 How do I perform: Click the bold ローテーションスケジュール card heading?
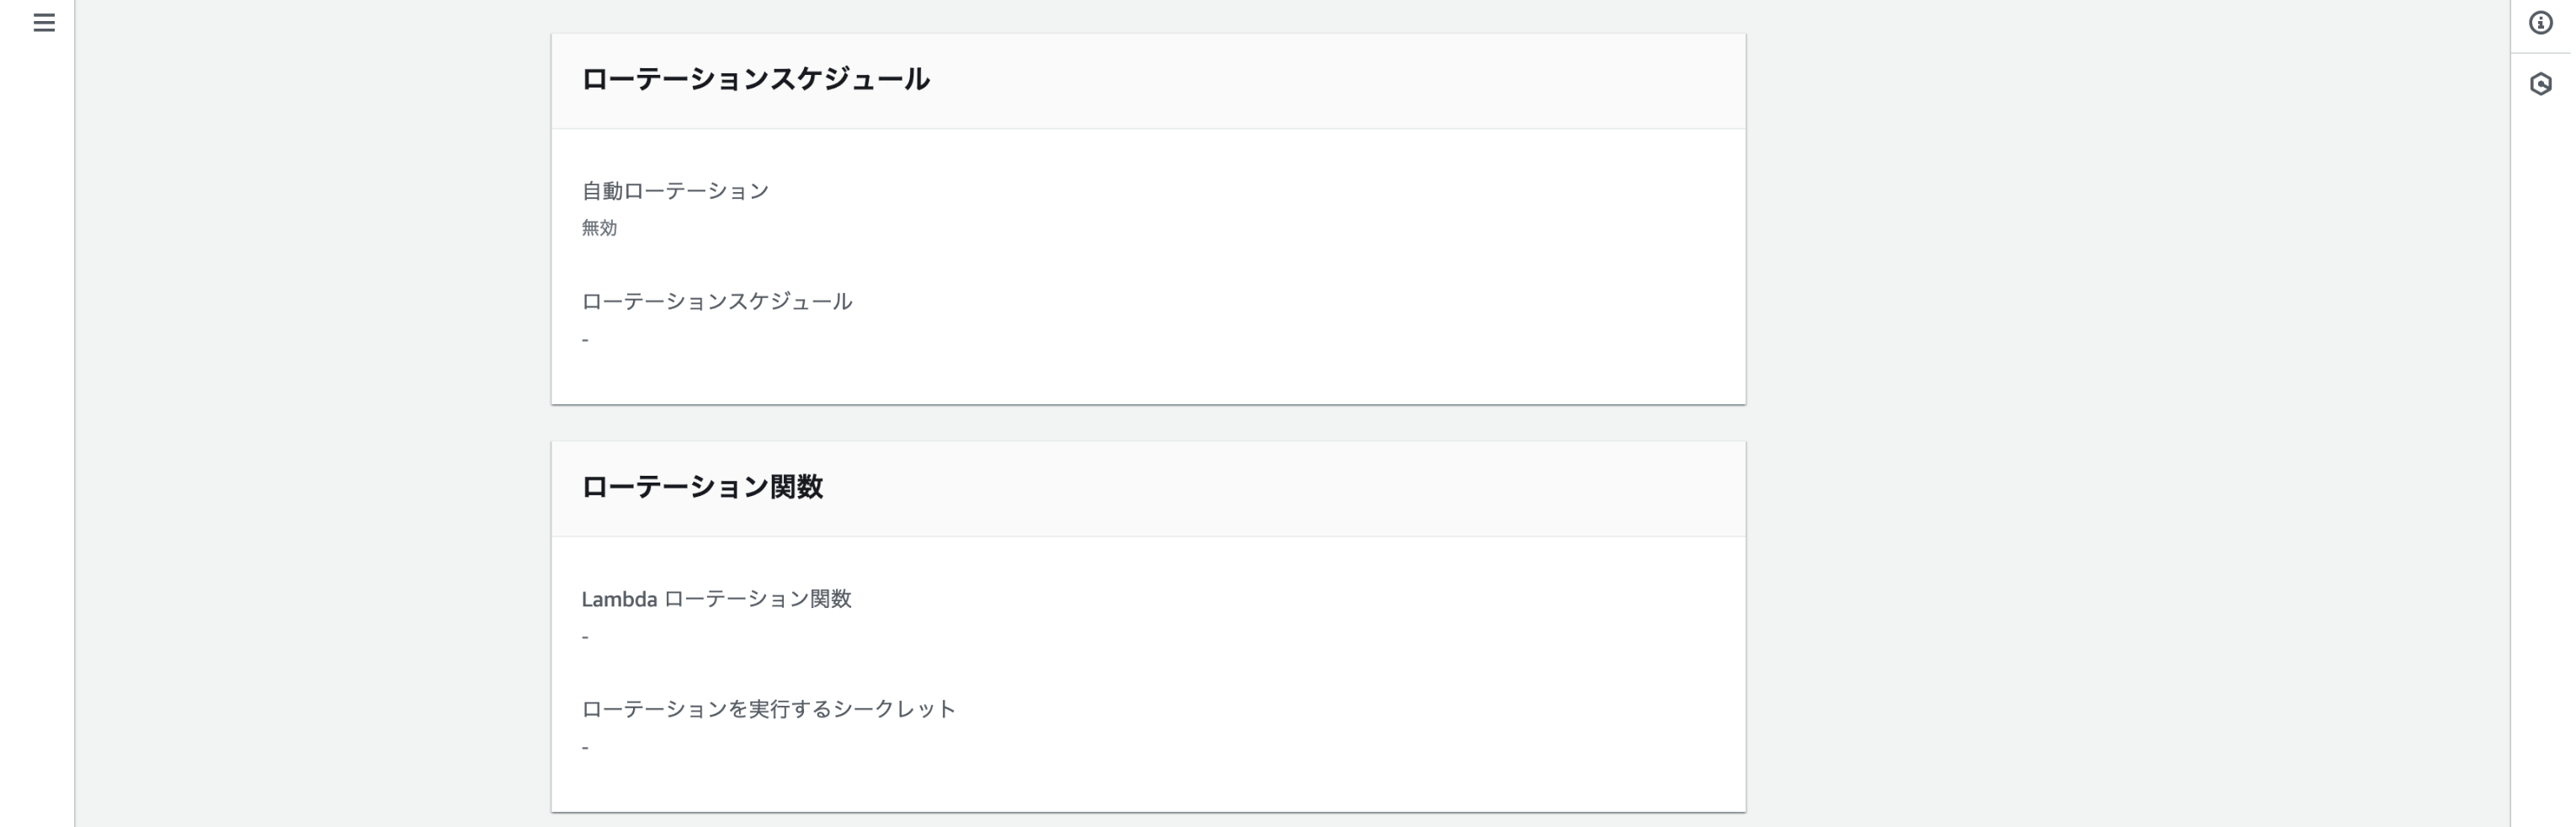(755, 80)
